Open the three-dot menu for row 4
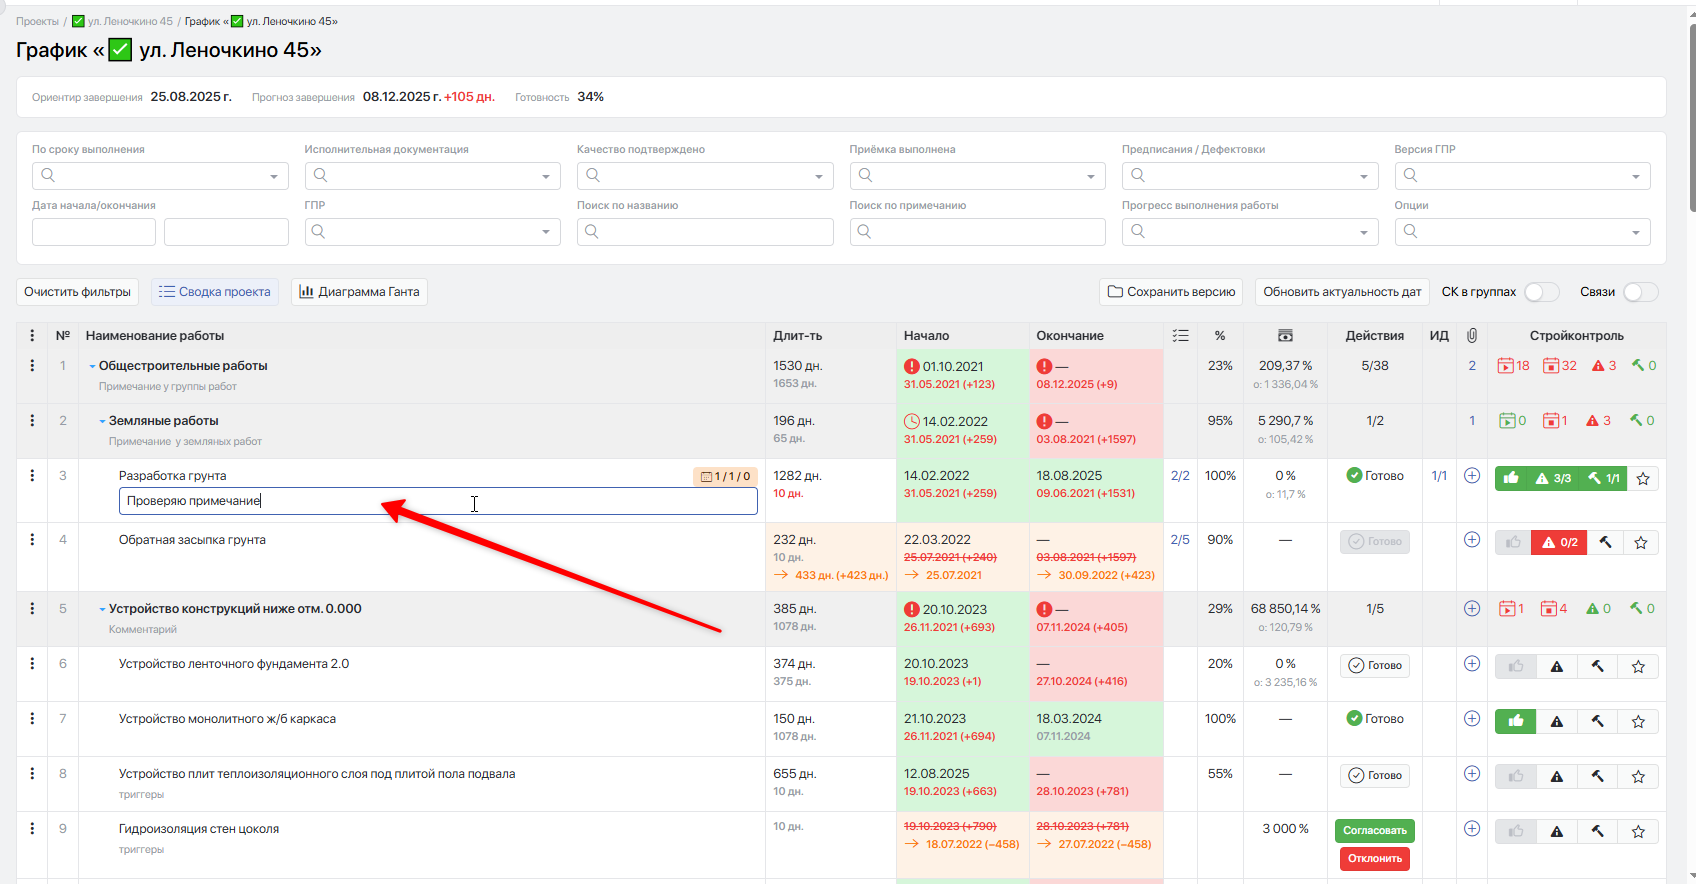 [x=32, y=540]
